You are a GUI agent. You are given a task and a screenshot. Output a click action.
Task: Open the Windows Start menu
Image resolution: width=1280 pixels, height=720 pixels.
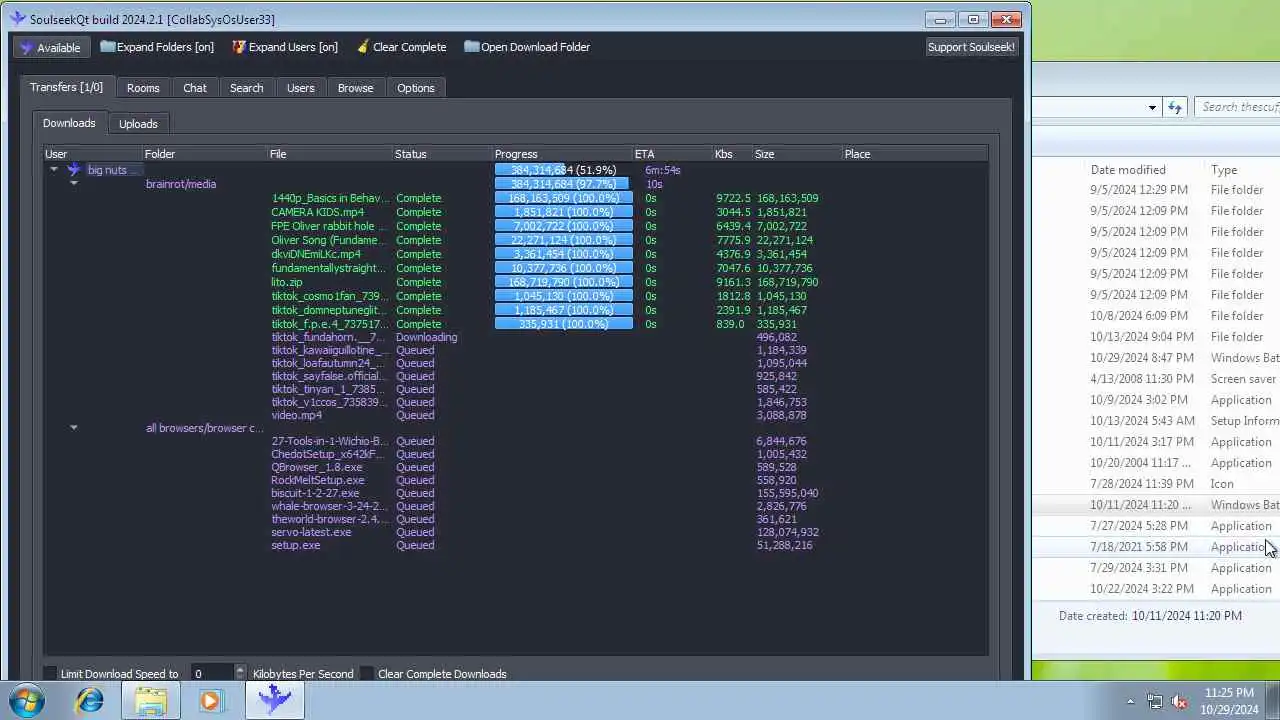[x=26, y=700]
